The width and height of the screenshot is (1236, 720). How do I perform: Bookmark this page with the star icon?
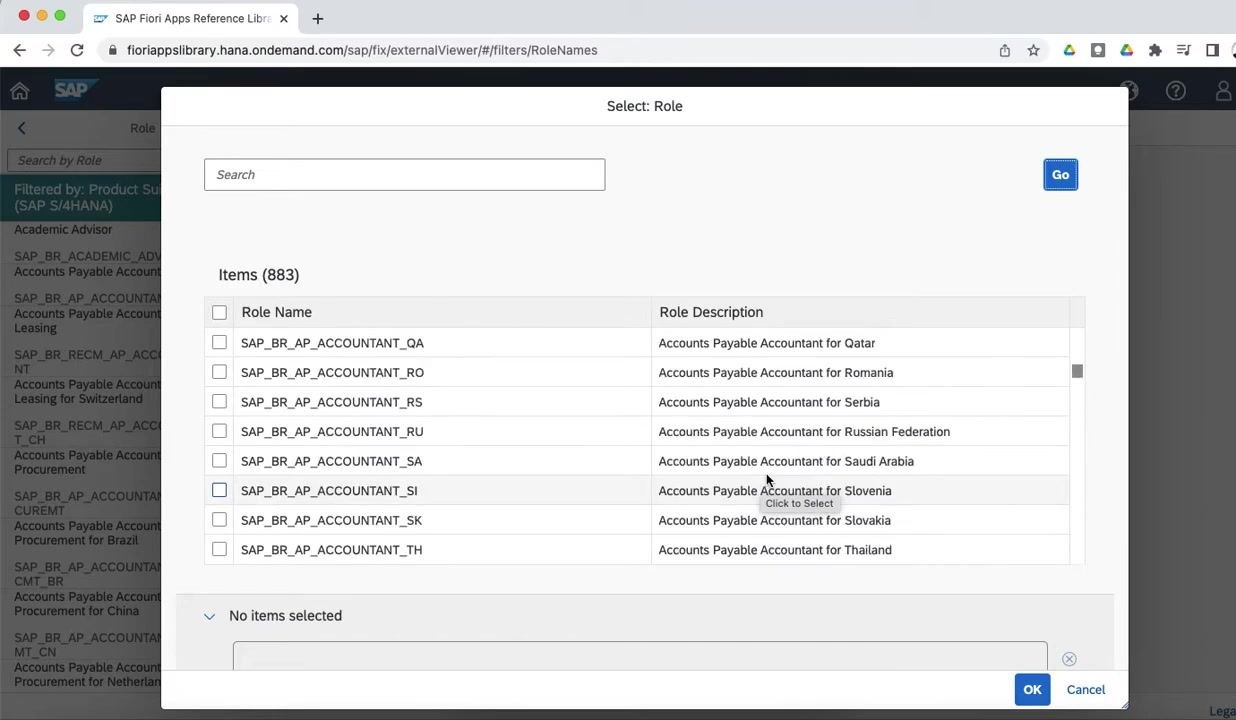[x=1033, y=50]
